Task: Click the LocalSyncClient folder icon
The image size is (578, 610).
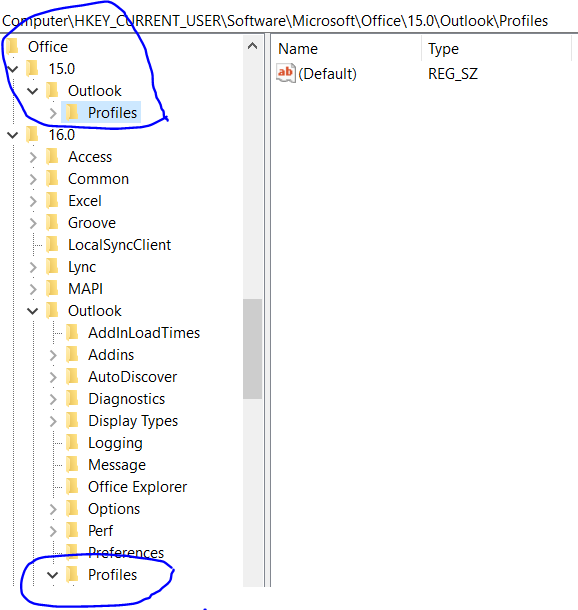Action: pyautogui.click(x=53, y=245)
